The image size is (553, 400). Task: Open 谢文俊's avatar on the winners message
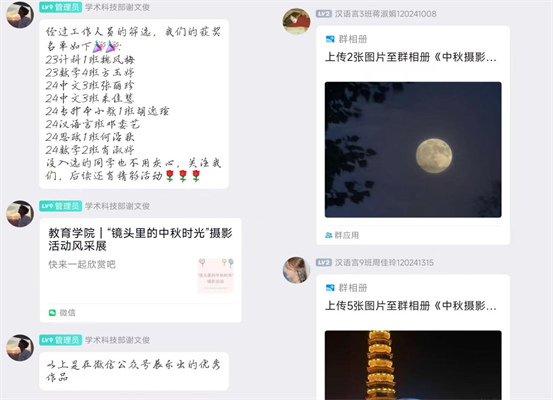tap(20, 15)
